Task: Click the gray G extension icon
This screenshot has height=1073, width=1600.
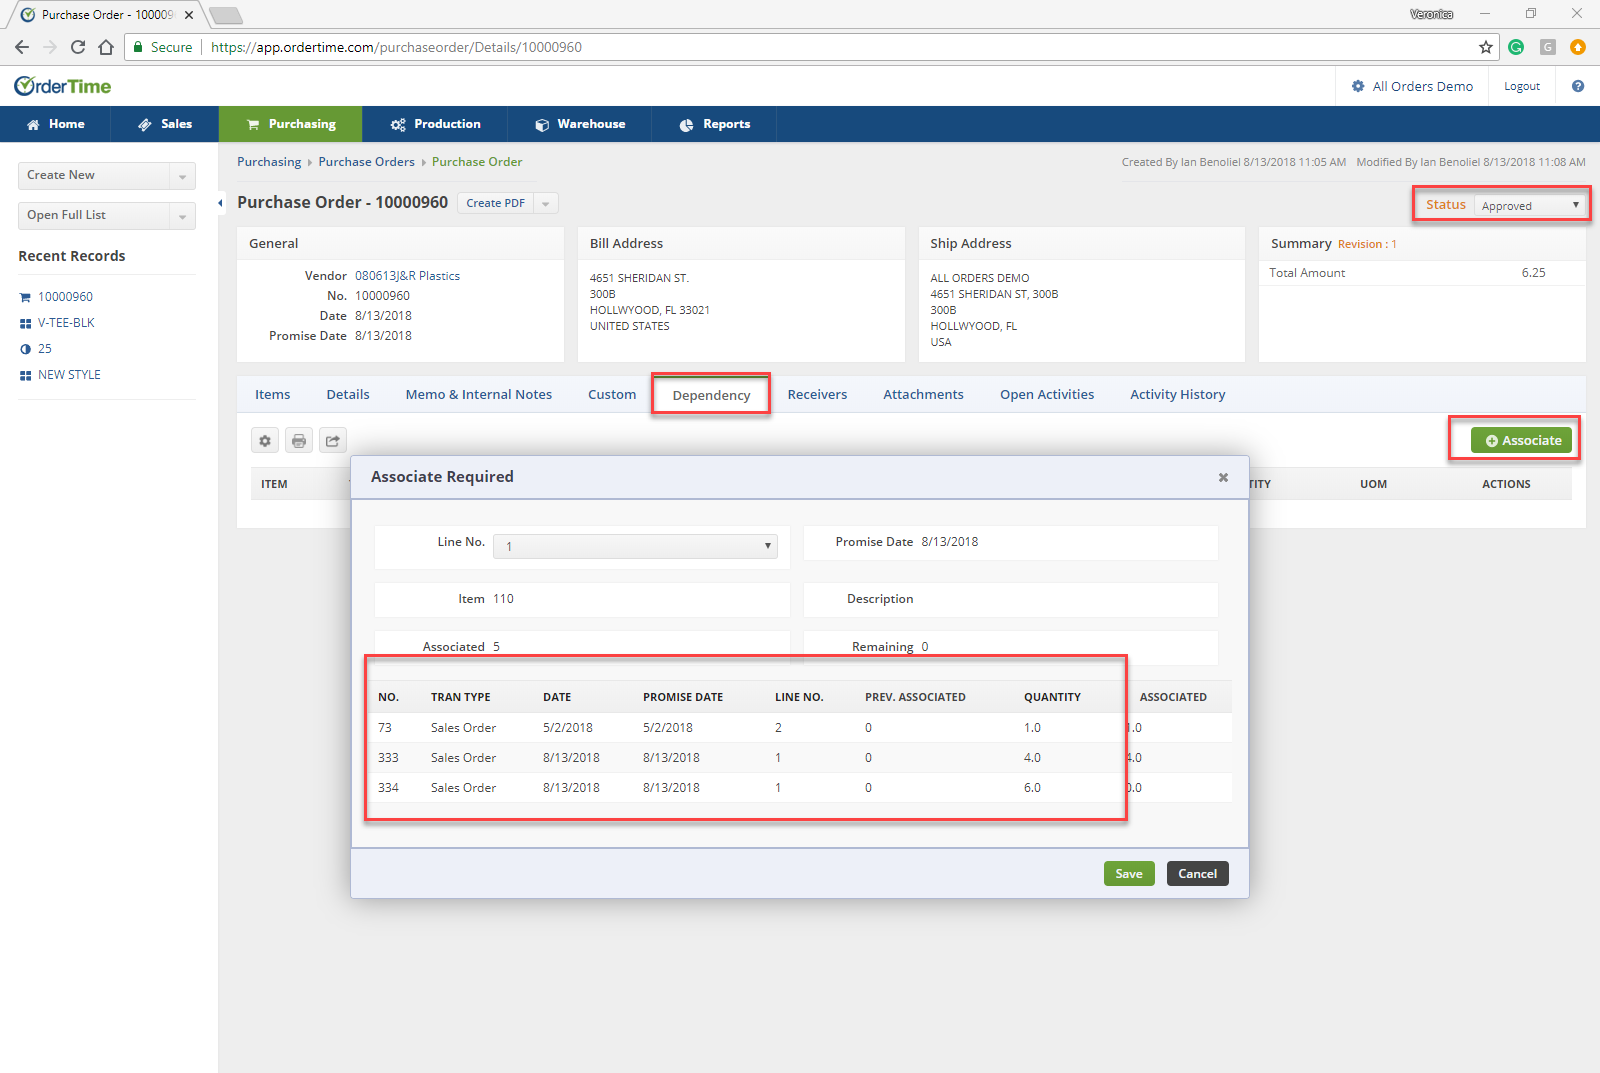Action: click(1548, 47)
